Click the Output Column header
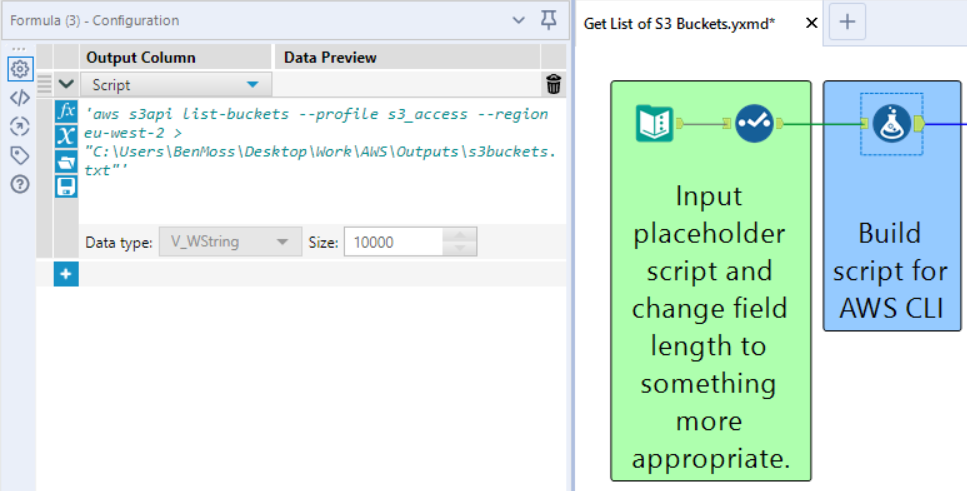This screenshot has width=967, height=491. point(175,57)
